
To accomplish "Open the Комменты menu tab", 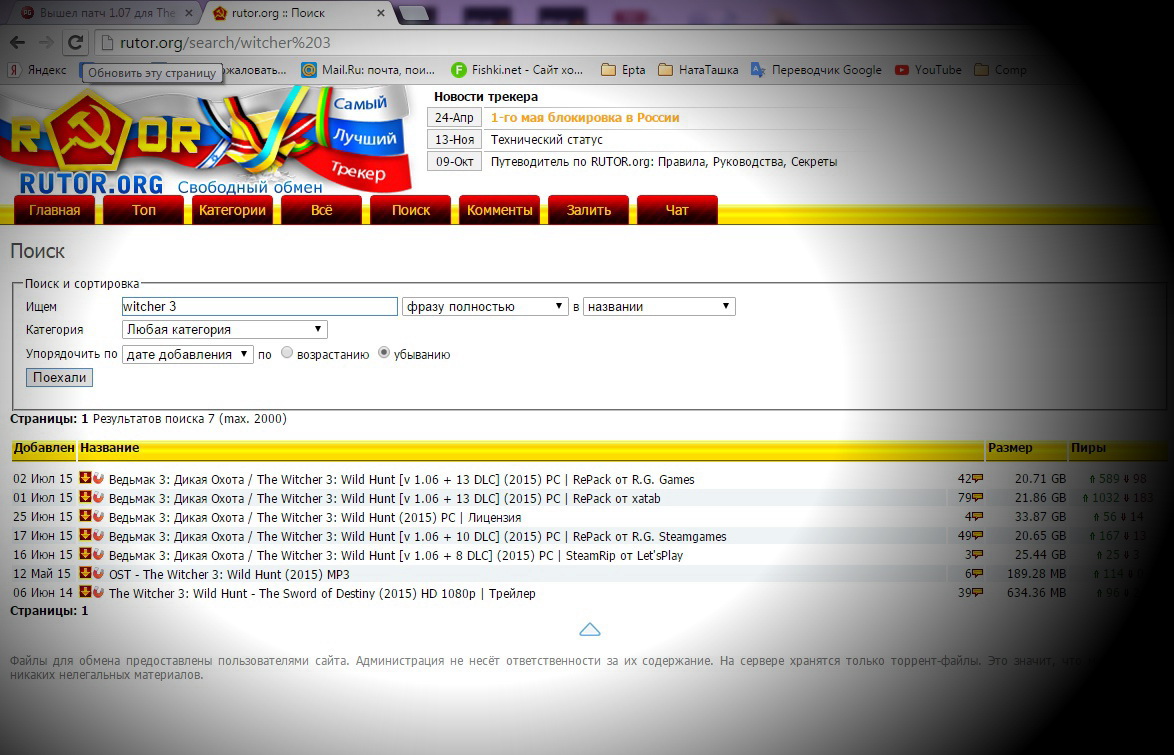I will pos(499,210).
